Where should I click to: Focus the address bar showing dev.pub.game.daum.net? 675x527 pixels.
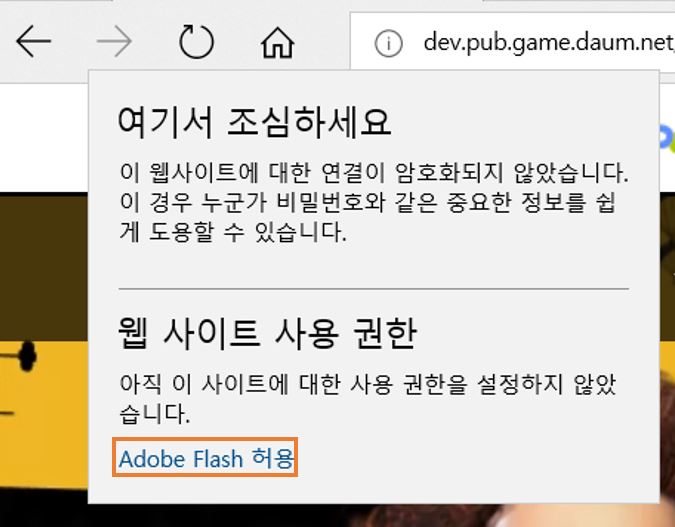512,42
